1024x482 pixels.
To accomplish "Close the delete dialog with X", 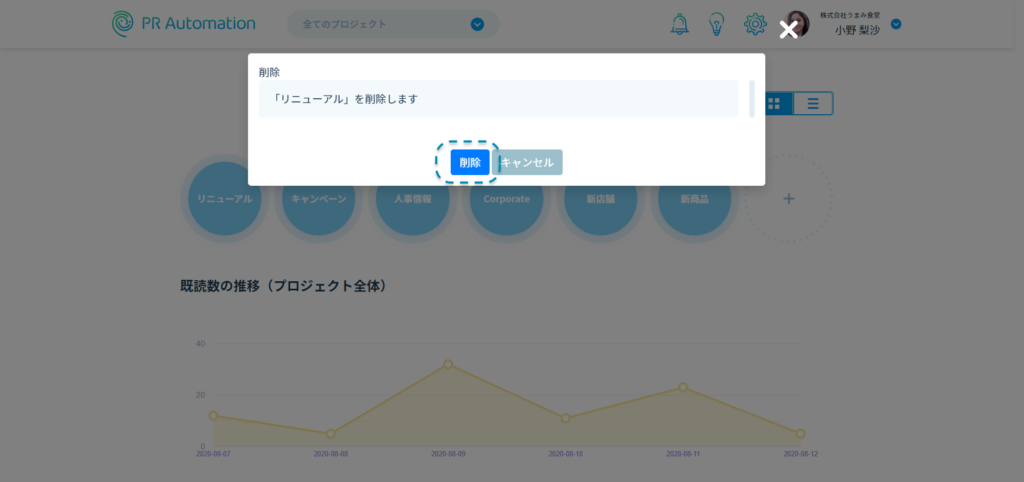I will coord(788,30).
